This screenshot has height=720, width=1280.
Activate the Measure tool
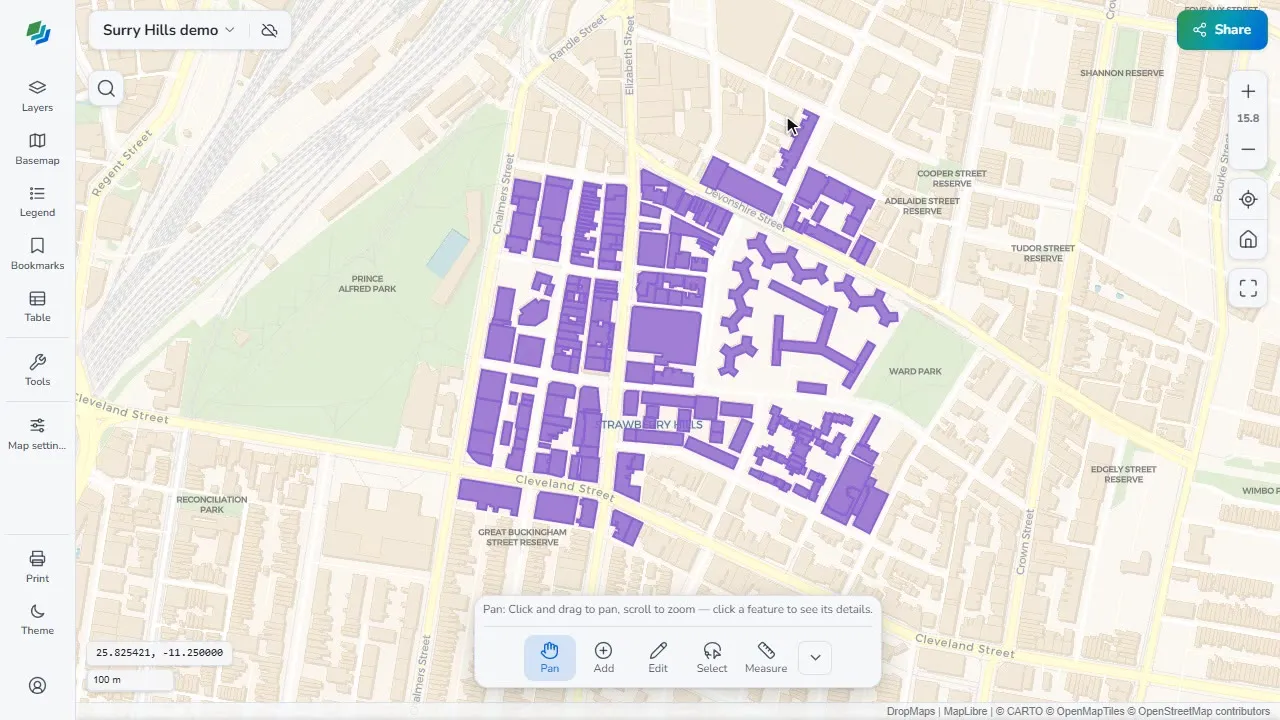pyautogui.click(x=766, y=657)
